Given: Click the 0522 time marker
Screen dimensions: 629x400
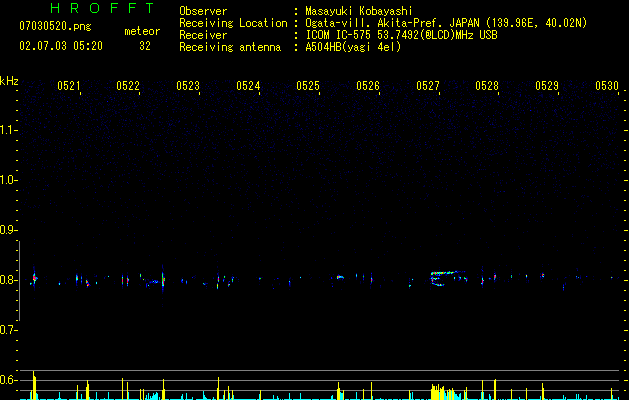Looking at the screenshot, I should [128, 86].
